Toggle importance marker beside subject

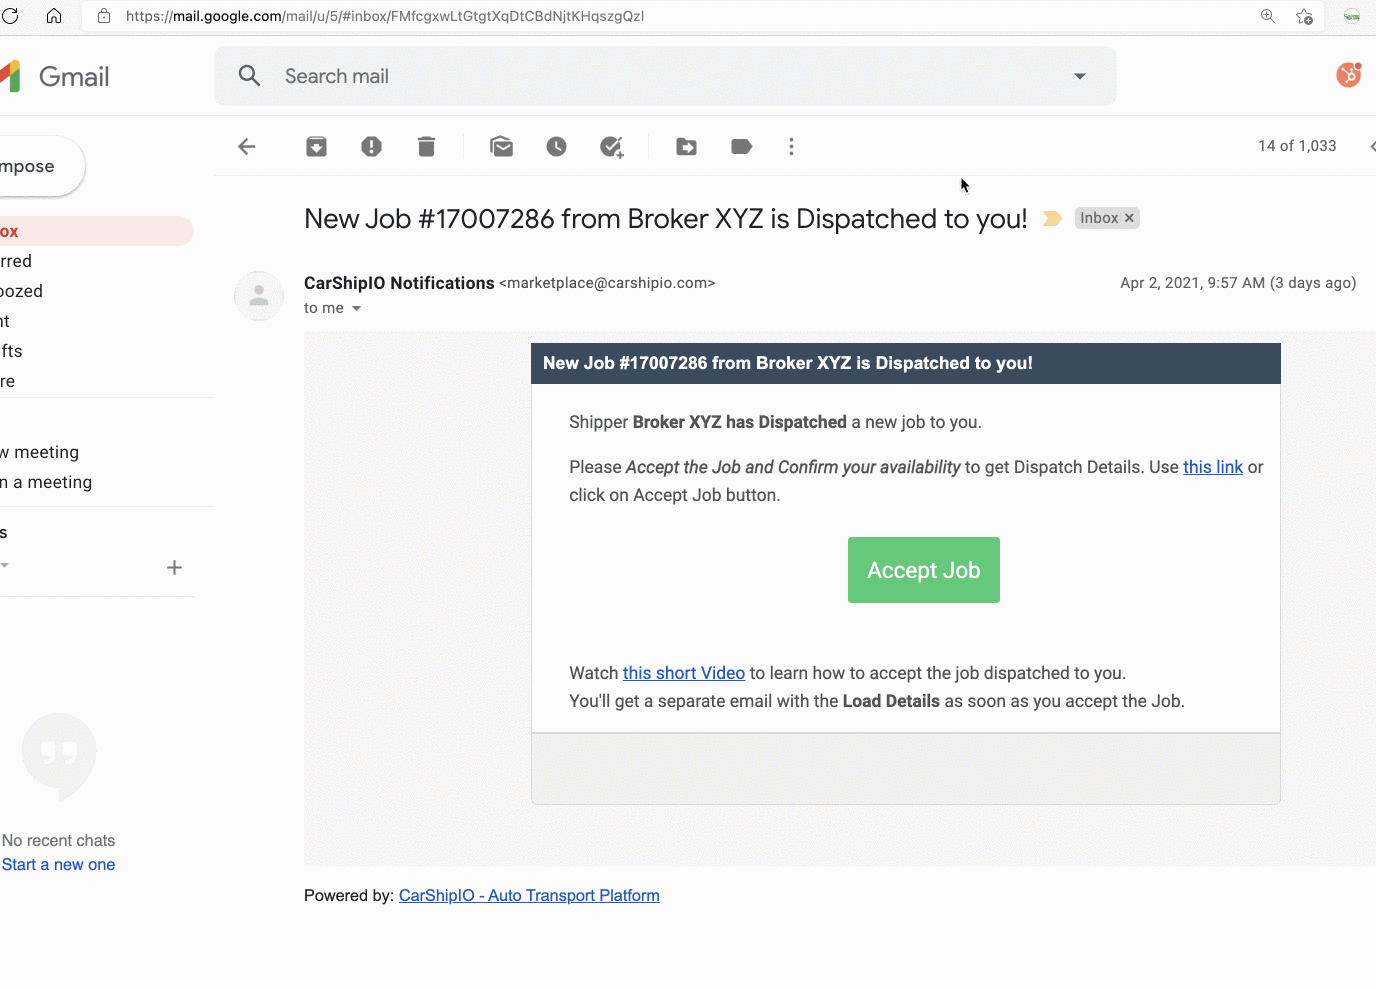1052,218
